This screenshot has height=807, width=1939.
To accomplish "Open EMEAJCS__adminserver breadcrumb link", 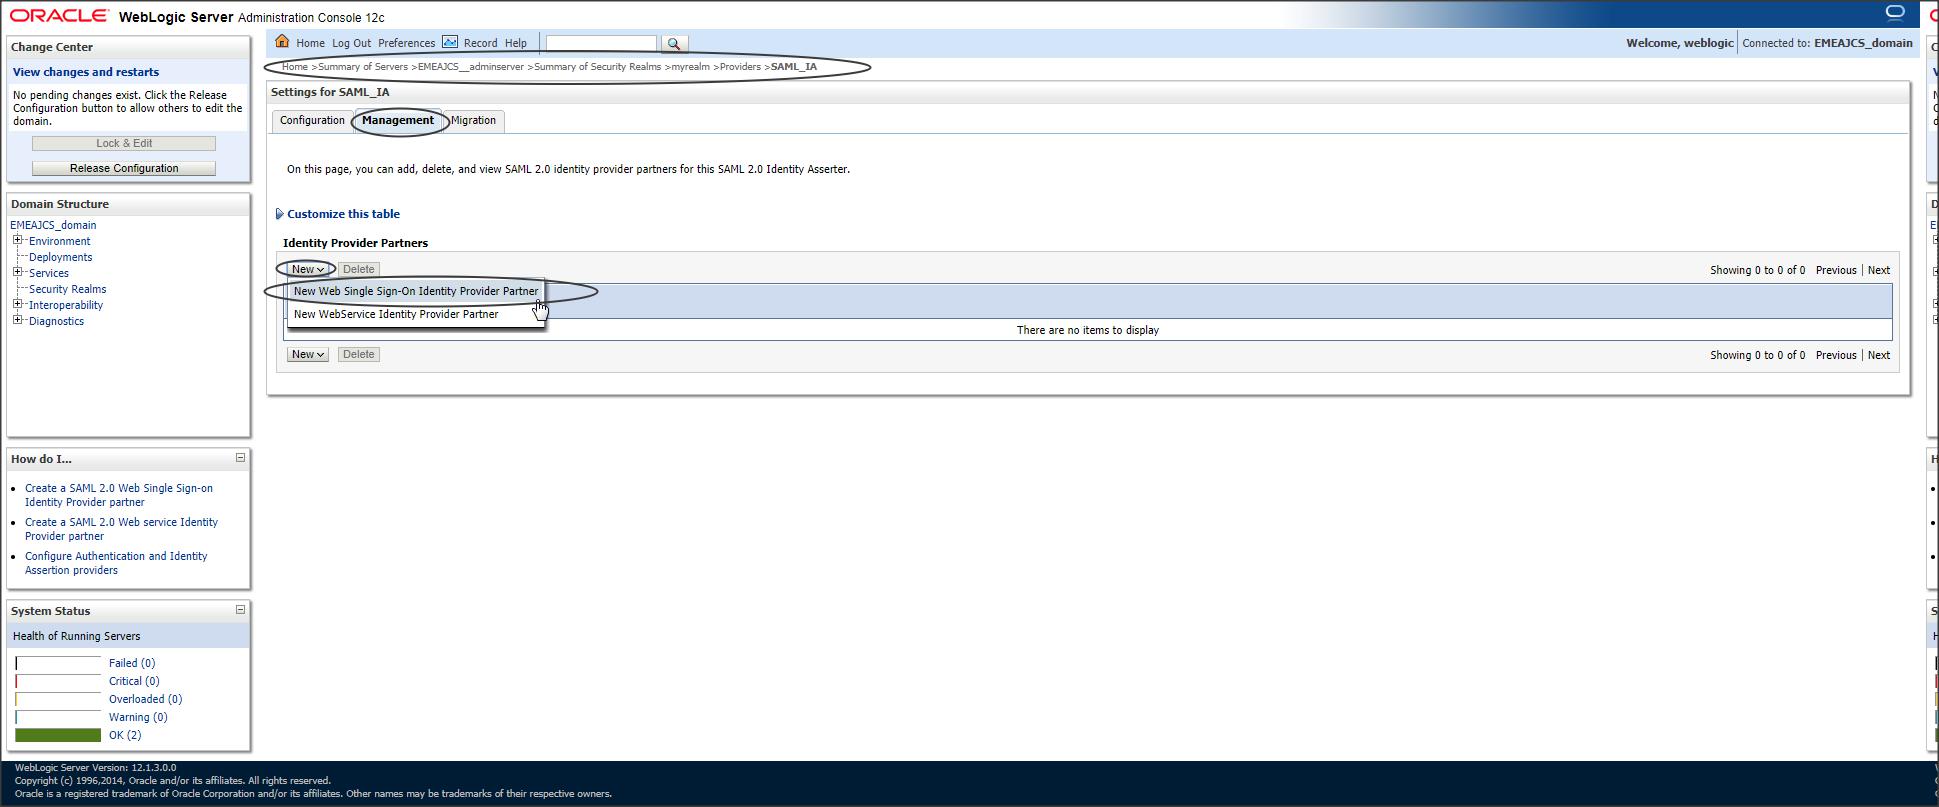I will tap(471, 67).
